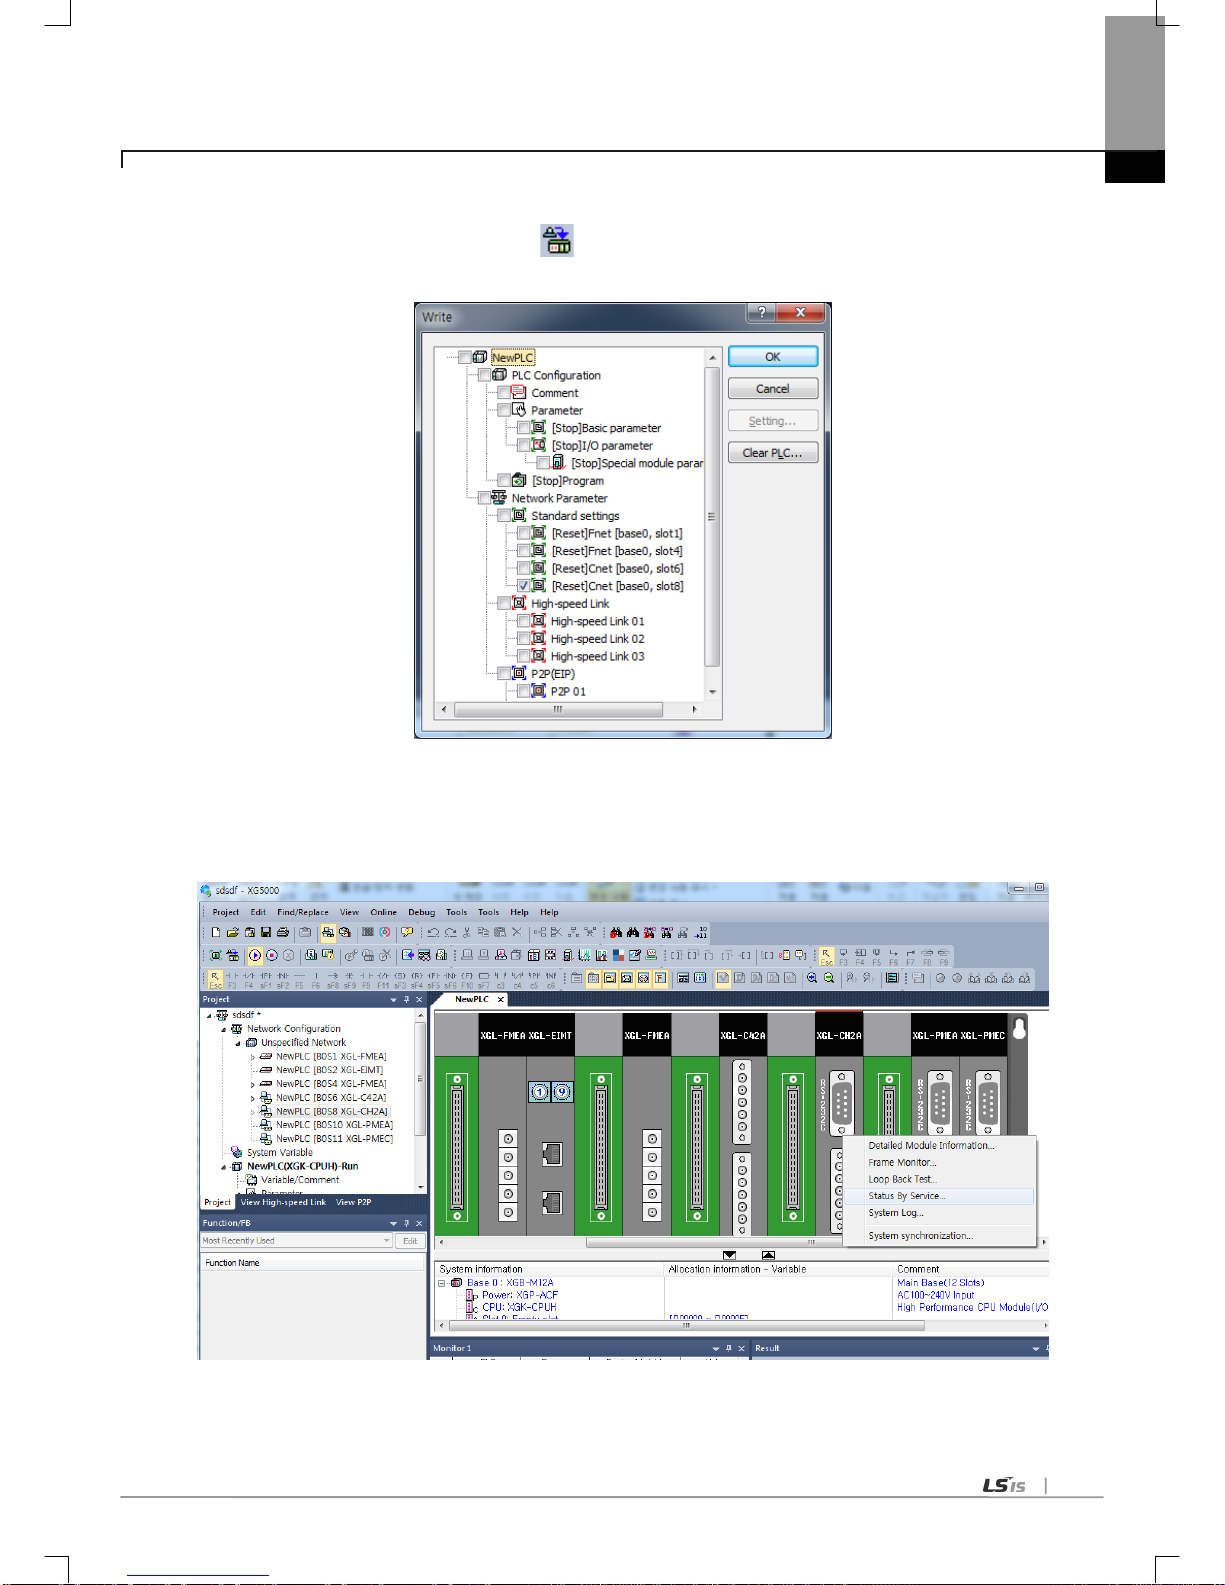Check the P2P 01 checkbox

[x=524, y=691]
